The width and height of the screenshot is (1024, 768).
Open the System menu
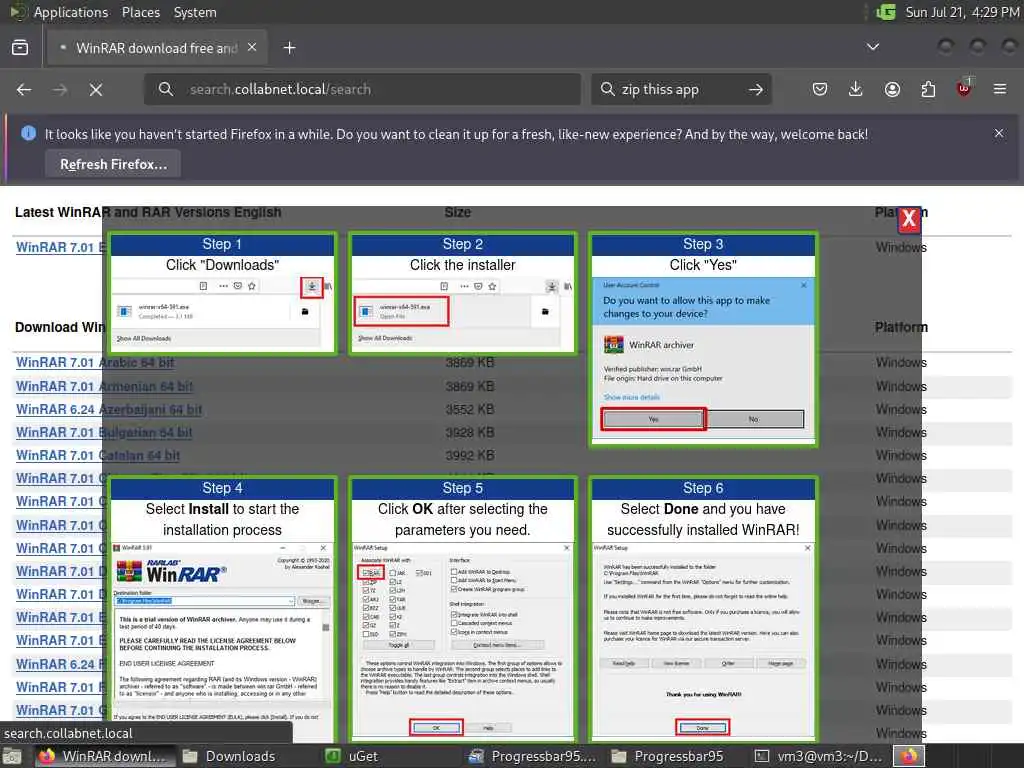coord(195,12)
